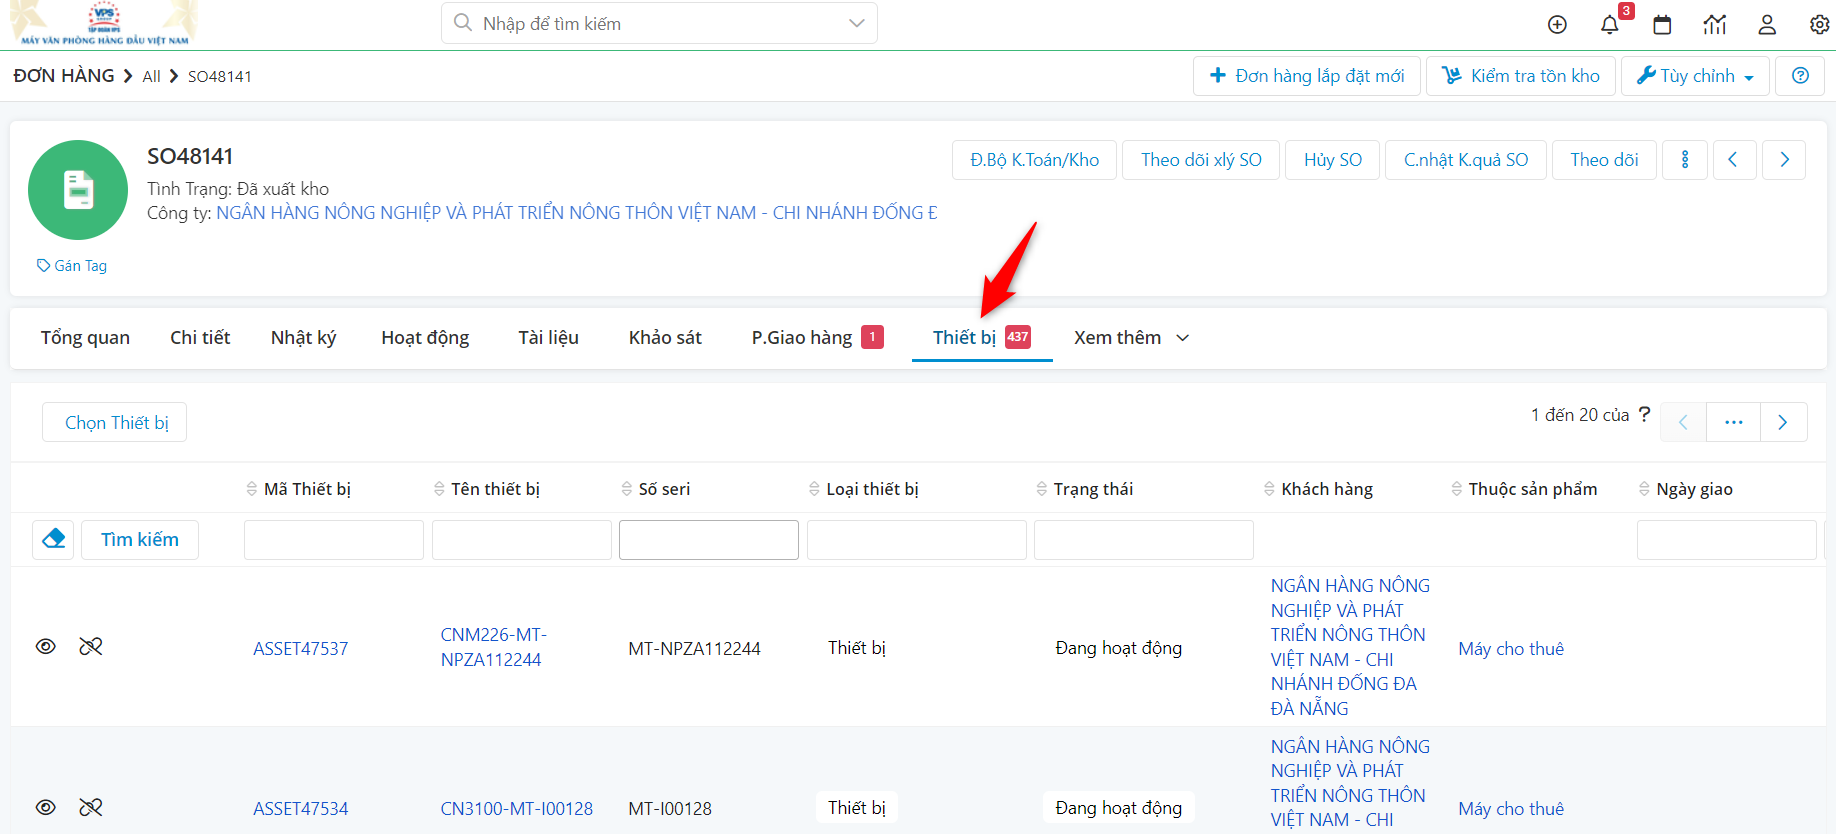Open the notifications bell
1836x834 pixels.
click(x=1609, y=25)
